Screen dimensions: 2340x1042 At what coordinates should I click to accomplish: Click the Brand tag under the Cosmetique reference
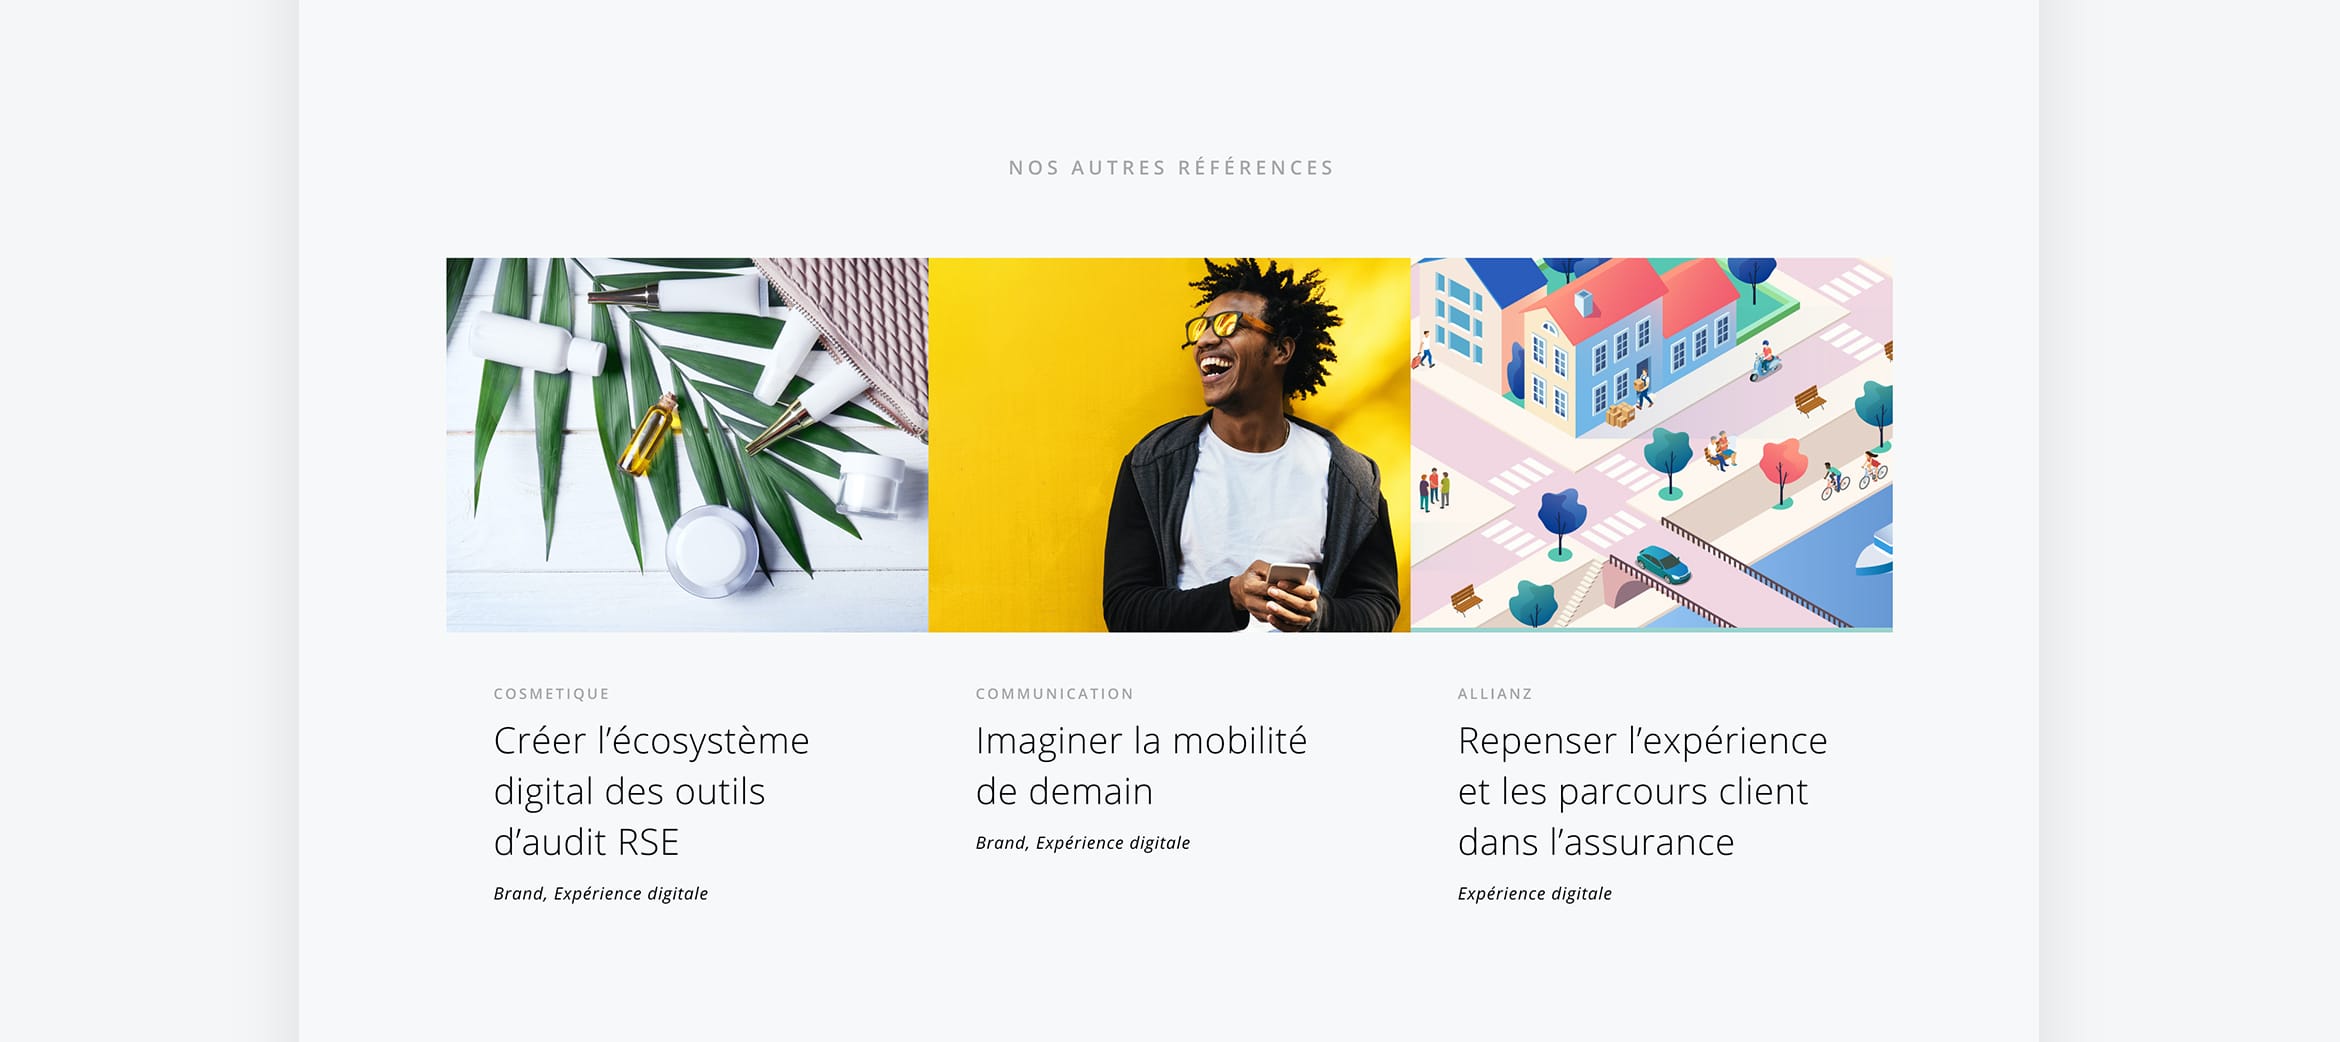click(518, 893)
